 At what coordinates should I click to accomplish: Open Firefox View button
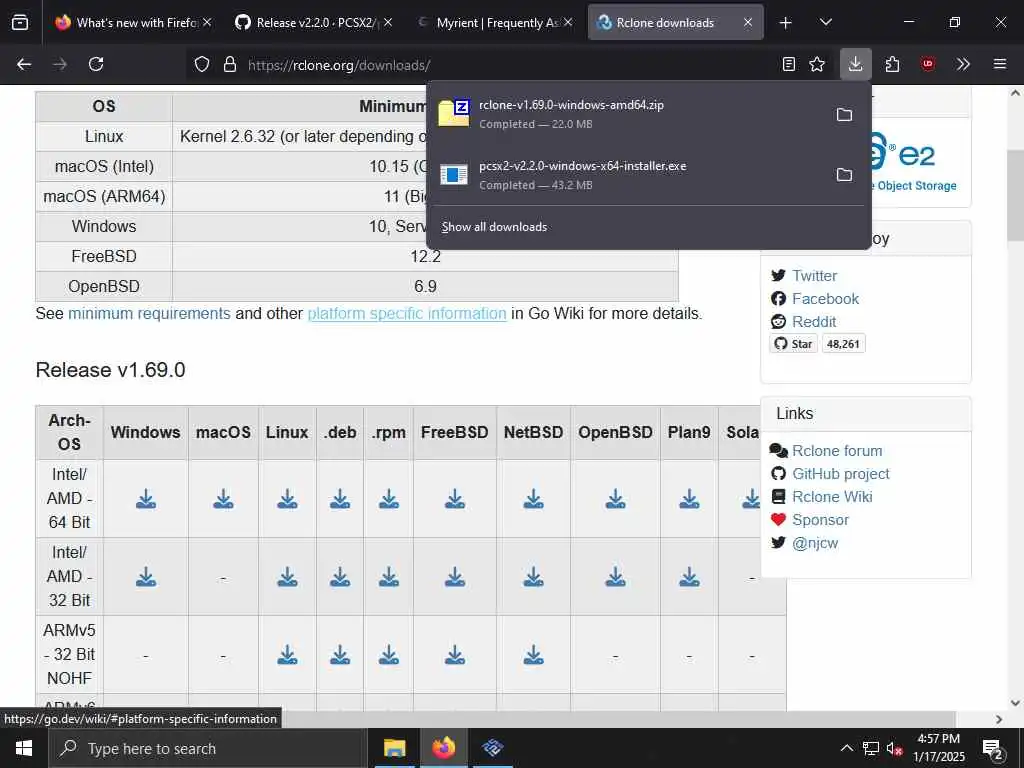tap(20, 22)
